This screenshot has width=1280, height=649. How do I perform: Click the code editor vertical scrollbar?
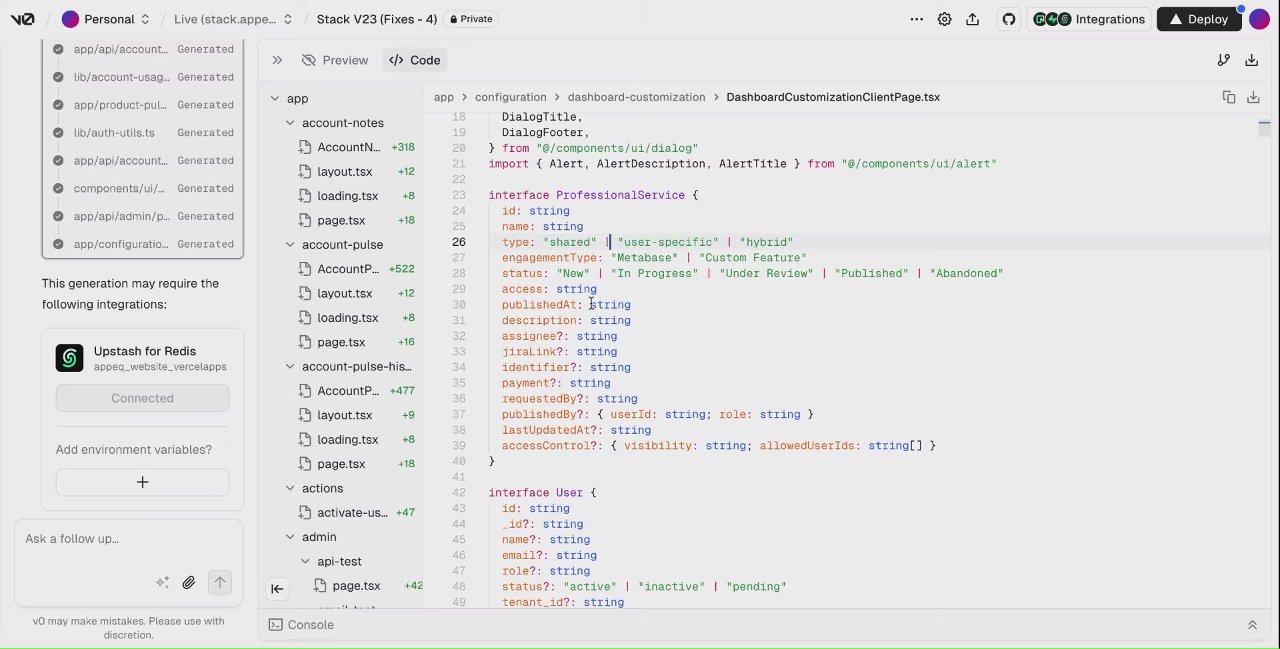(1264, 130)
